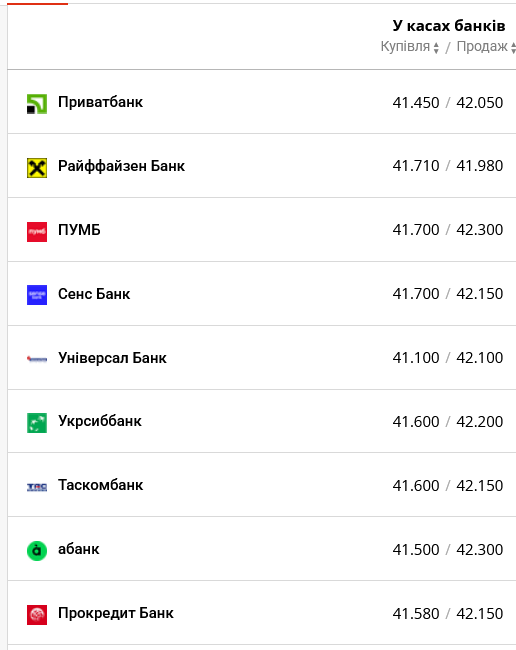The width and height of the screenshot is (516, 650).
Task: Click the green Укрсиббанк logo icon
Action: coord(37,423)
